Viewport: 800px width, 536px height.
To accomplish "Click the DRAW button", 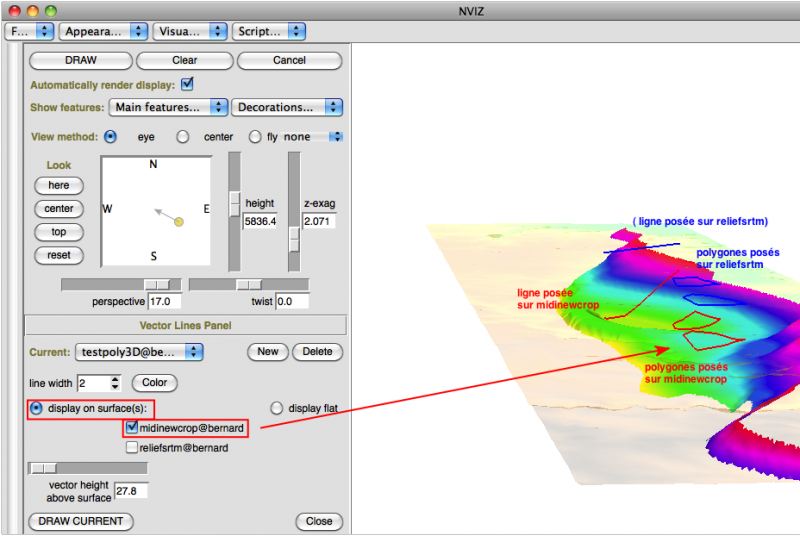I will click(80, 60).
